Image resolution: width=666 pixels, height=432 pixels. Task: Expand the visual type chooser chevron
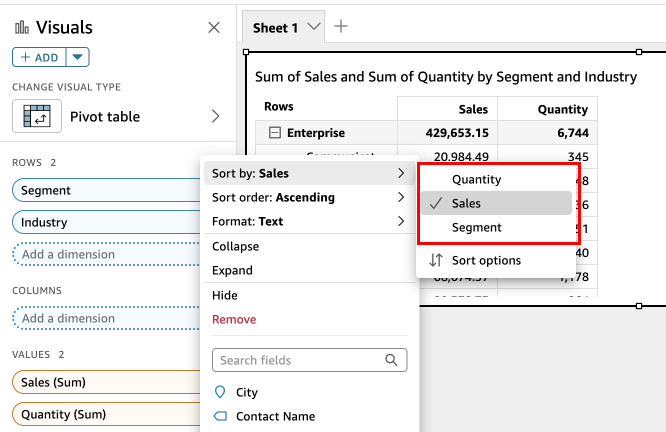[215, 116]
